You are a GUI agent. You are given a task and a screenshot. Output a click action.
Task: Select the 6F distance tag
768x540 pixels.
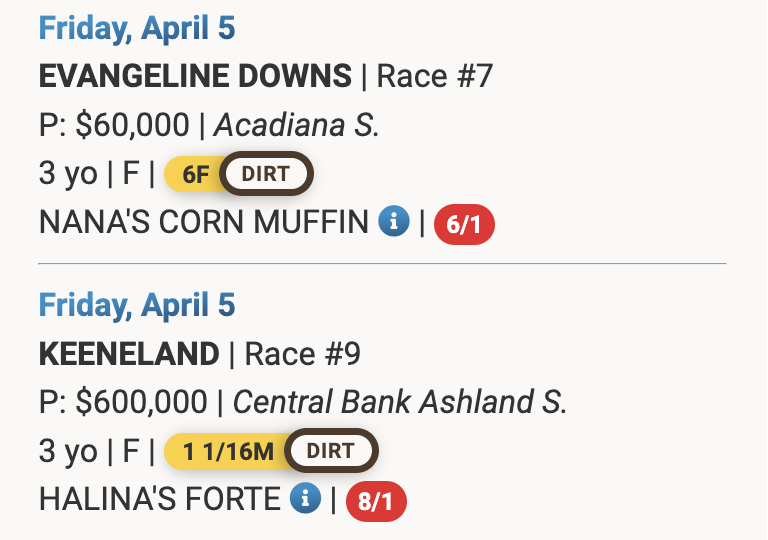click(195, 174)
